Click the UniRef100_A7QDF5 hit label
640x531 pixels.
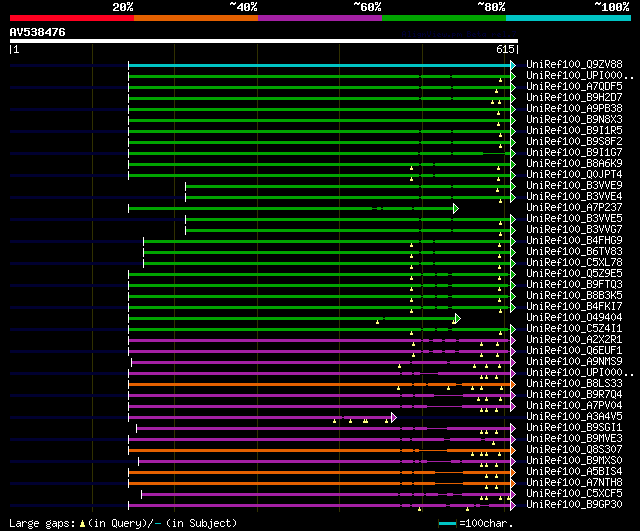(574, 87)
